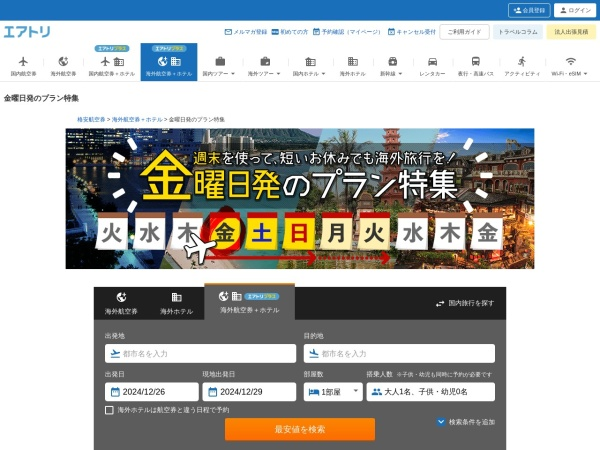Viewport: 600px width, 450px height.
Task: Click bed icon in 部屋数 field
Action: [x=314, y=392]
